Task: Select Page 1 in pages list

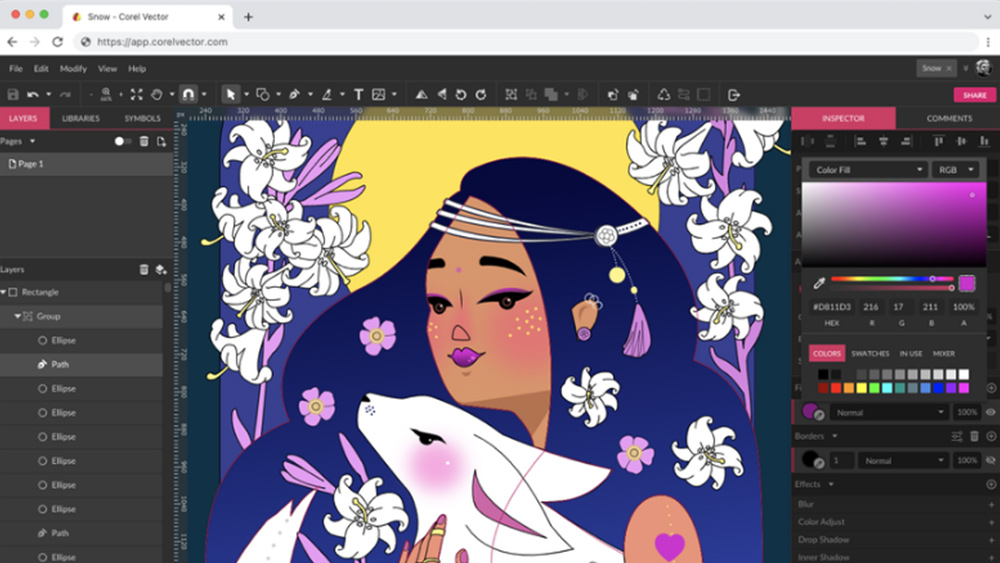Action: (86, 164)
